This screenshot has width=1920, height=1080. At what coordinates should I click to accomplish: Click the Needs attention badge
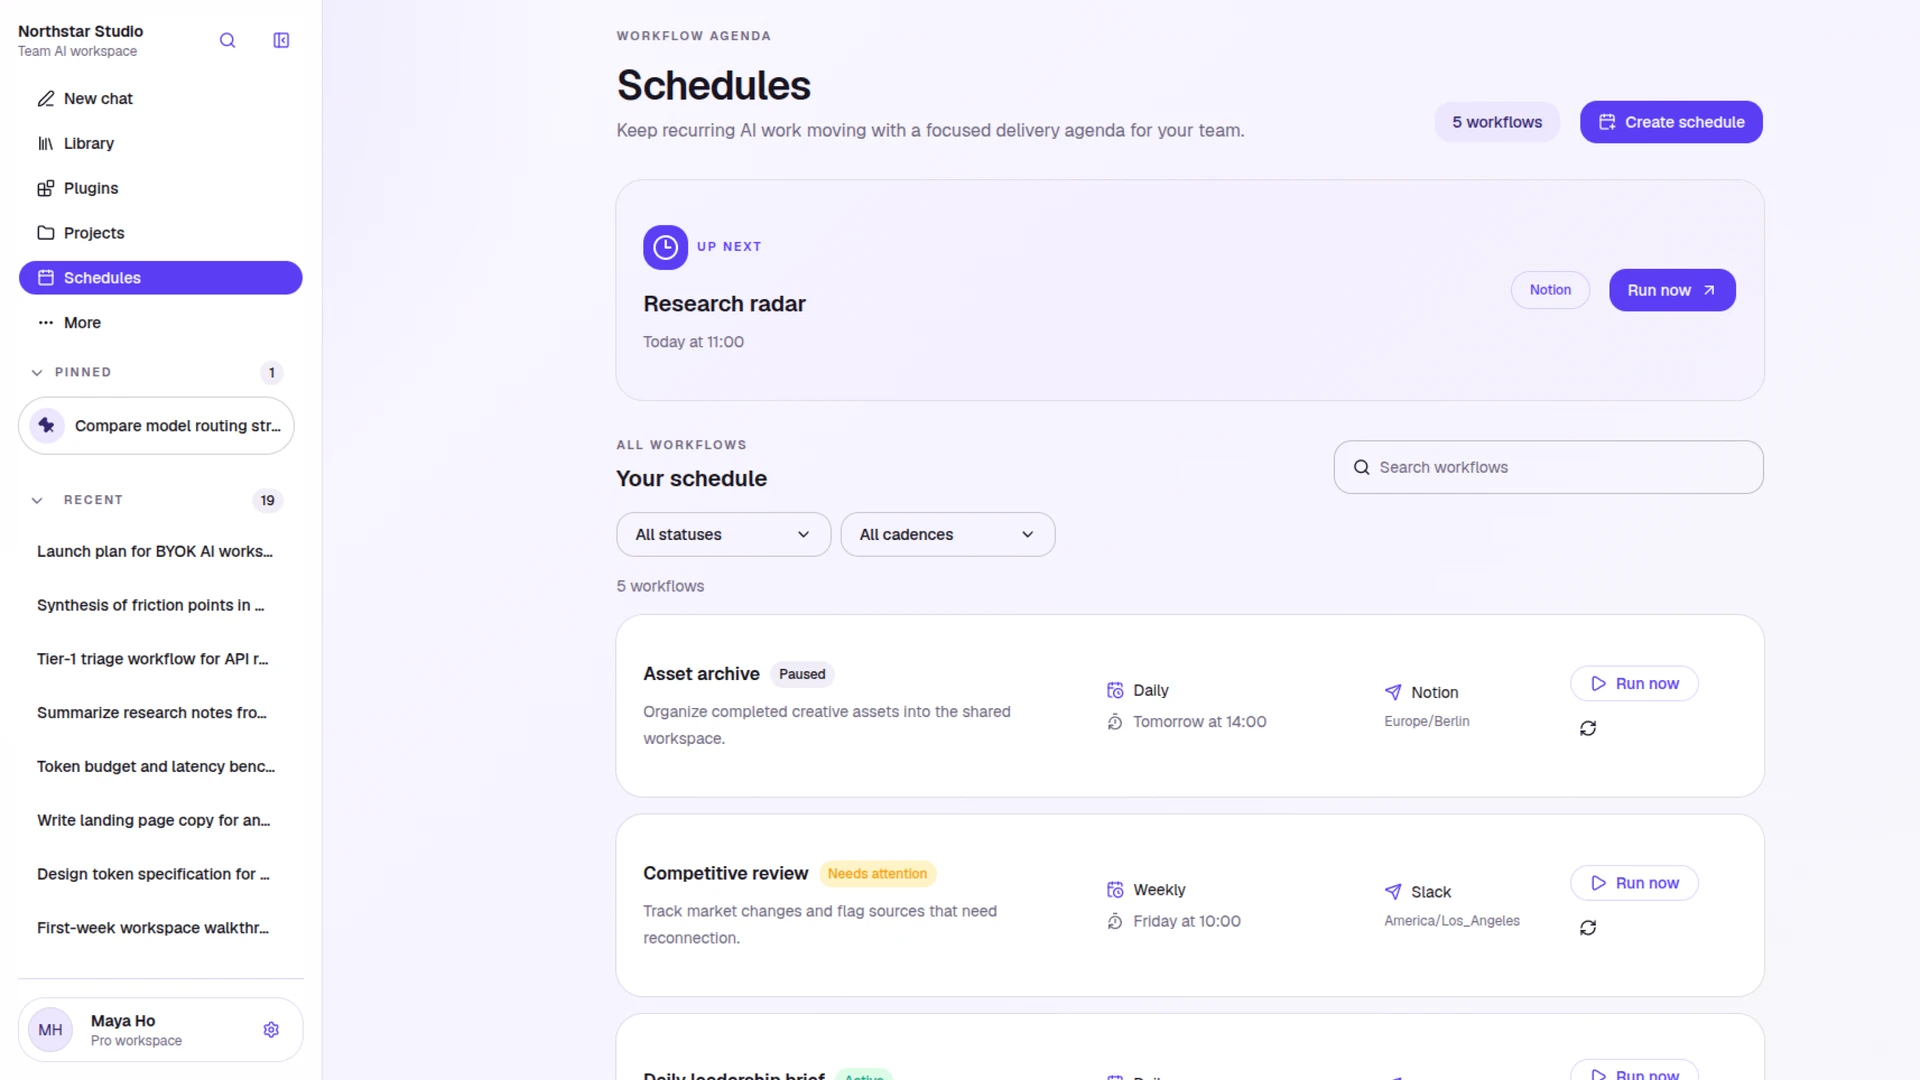[877, 874]
